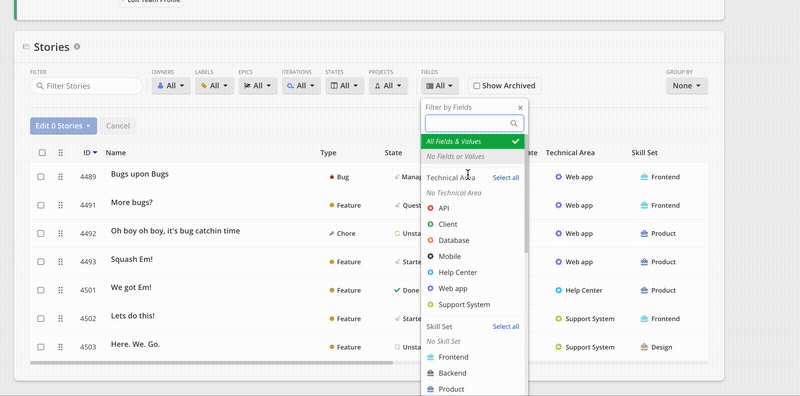Open the Group By None dropdown

tap(687, 86)
